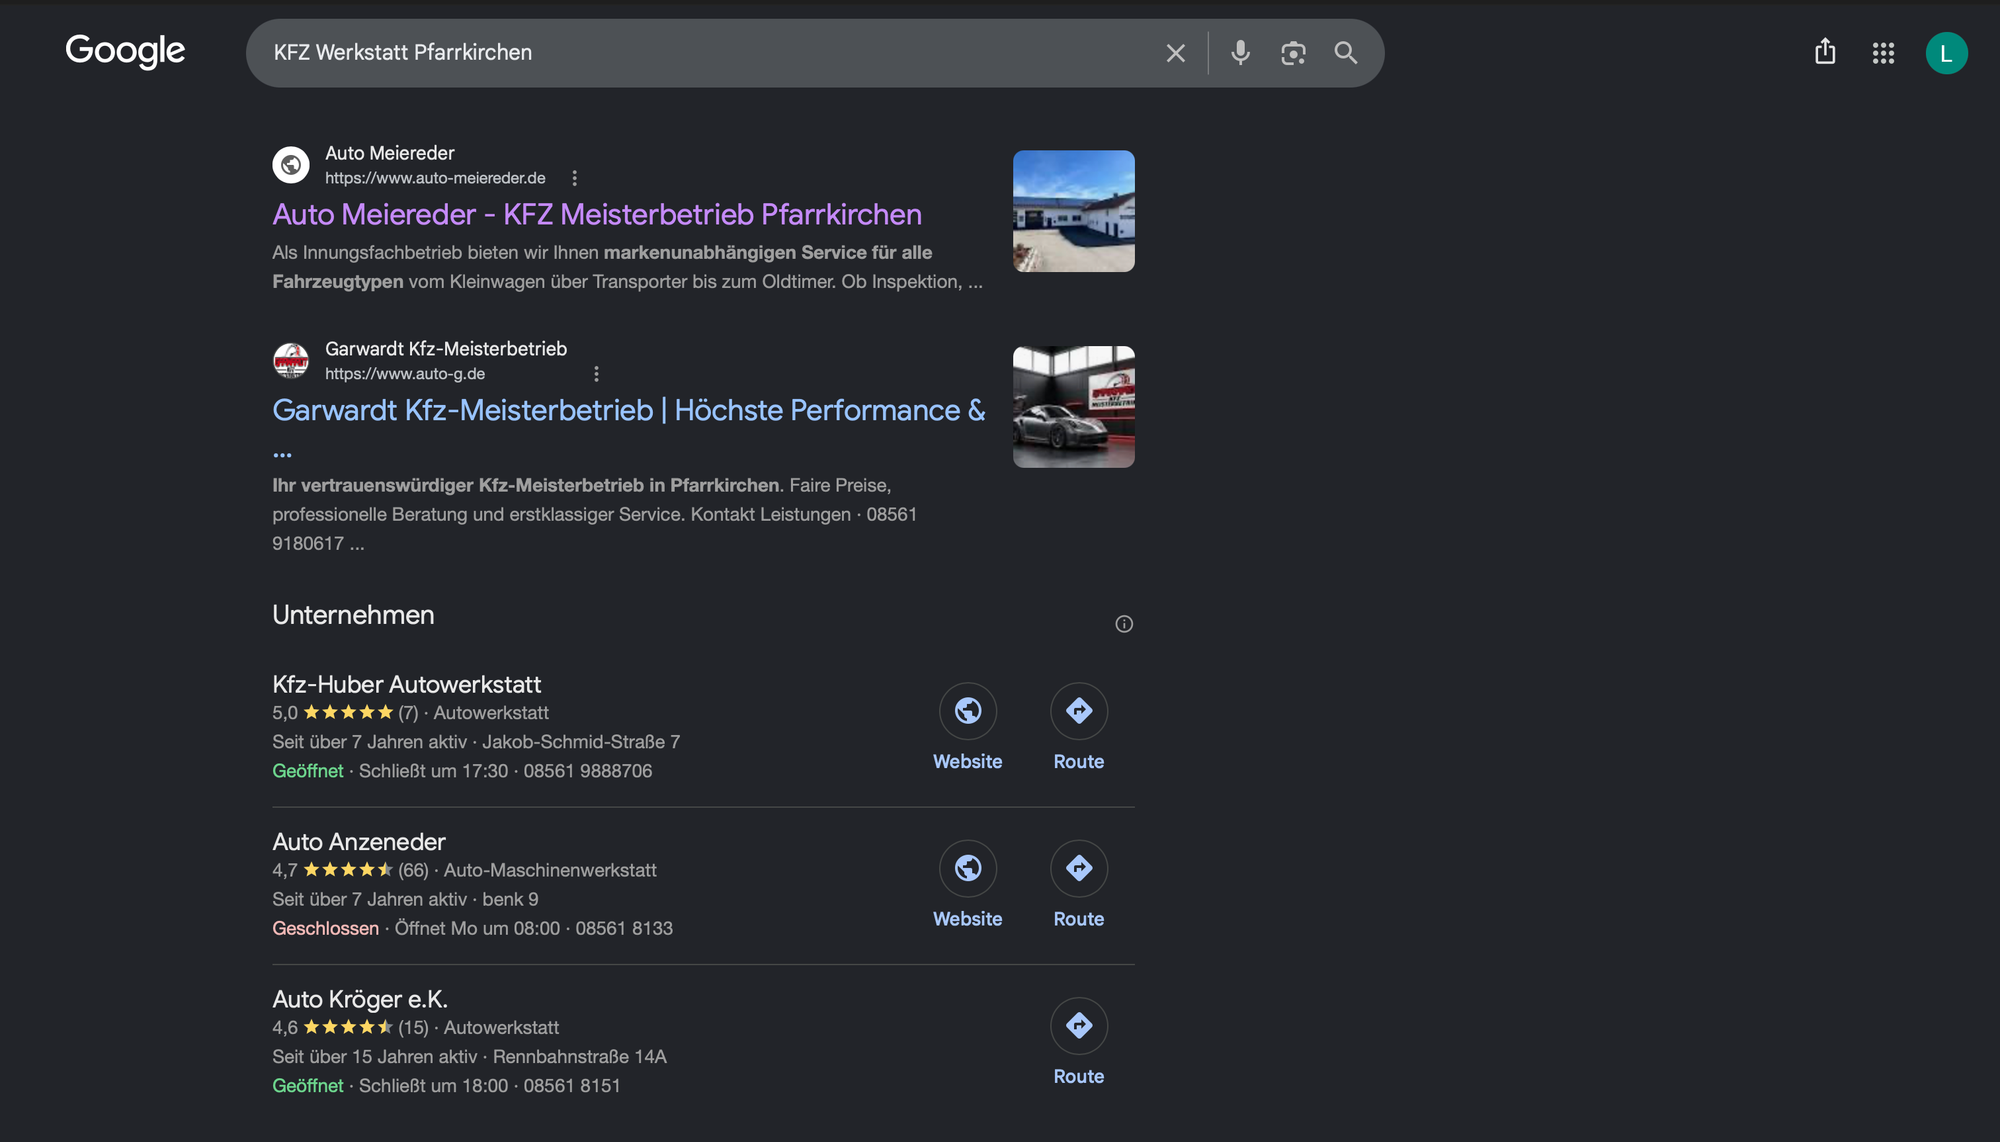
Task: Click the https://www.auto-g.de URL text
Action: [405, 374]
